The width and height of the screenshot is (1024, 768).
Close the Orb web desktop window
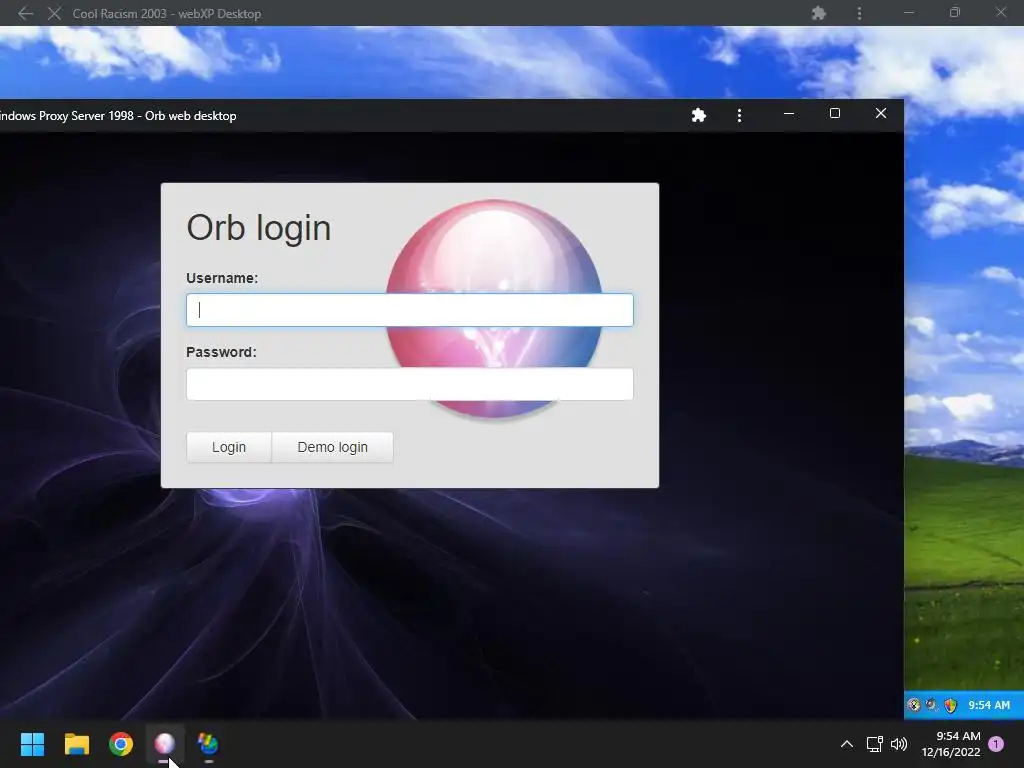[x=881, y=114]
